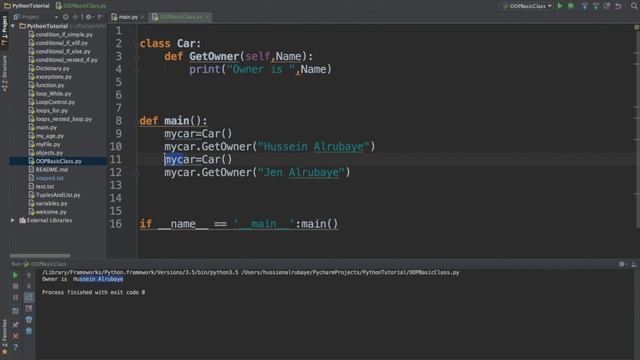Select main.py in project tree

pos(42,128)
